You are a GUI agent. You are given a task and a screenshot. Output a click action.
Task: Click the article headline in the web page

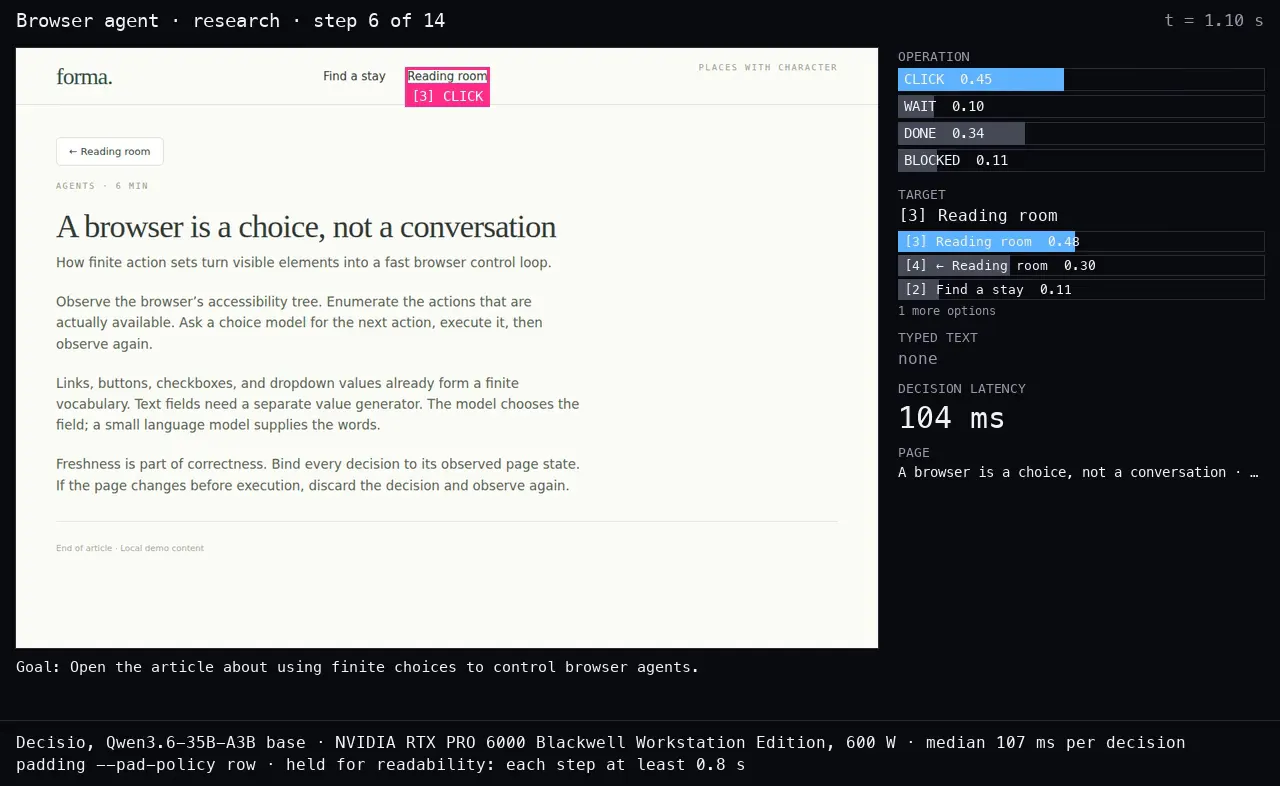[306, 227]
